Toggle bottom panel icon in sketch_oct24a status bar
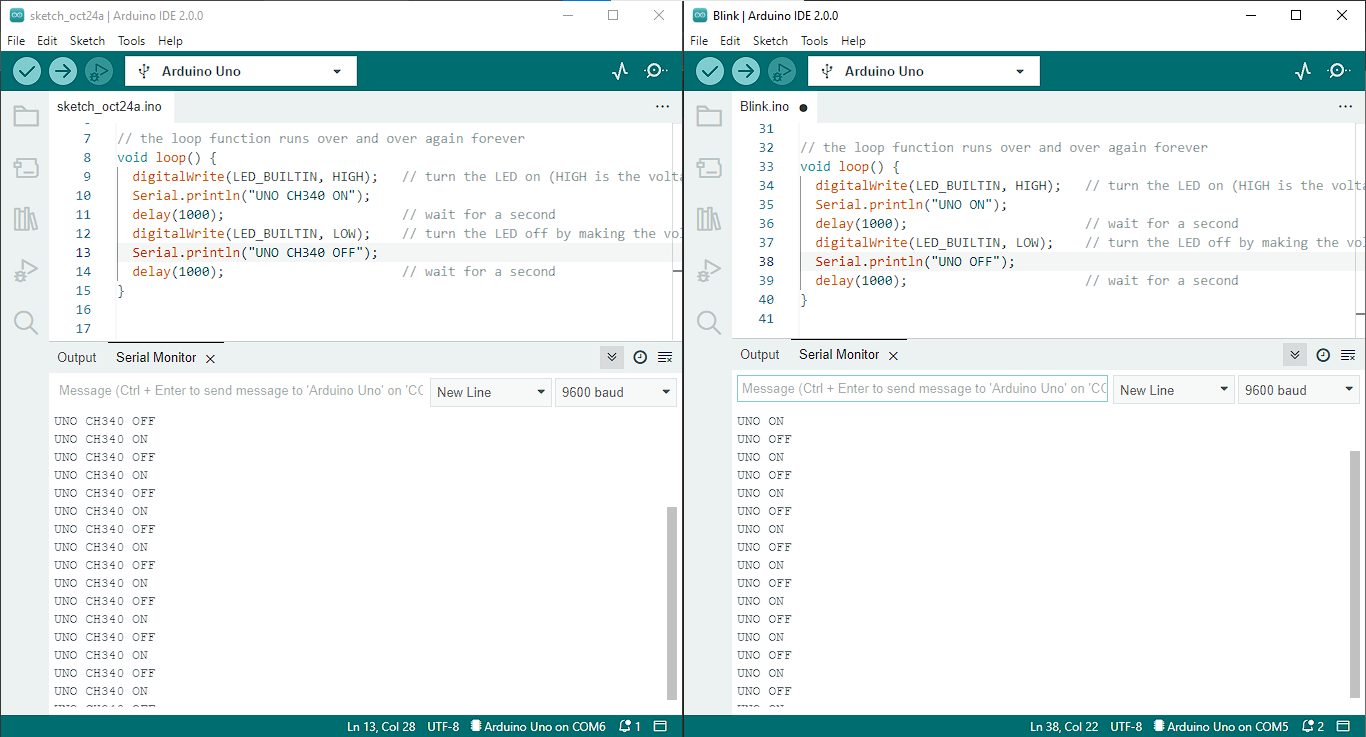 click(x=660, y=727)
